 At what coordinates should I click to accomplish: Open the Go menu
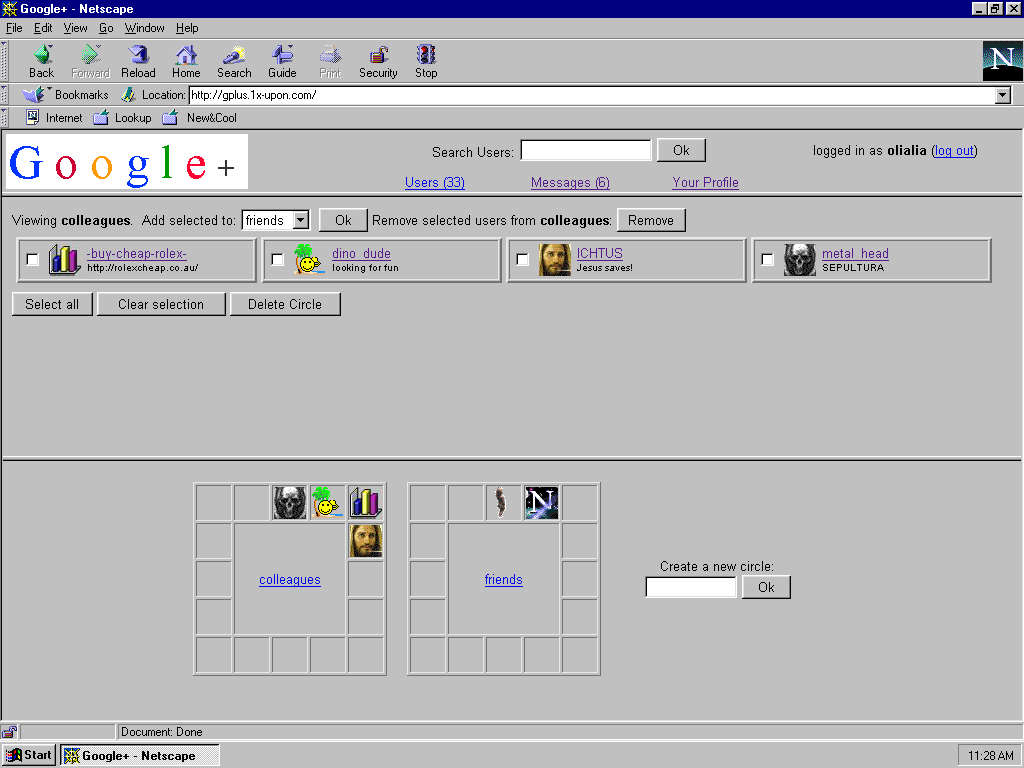tap(106, 28)
